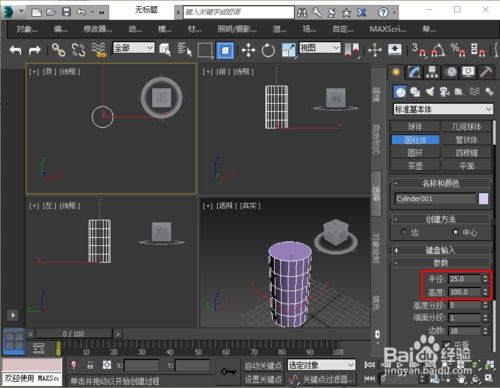Collapse the 名称和颜色 rollout

click(x=441, y=183)
